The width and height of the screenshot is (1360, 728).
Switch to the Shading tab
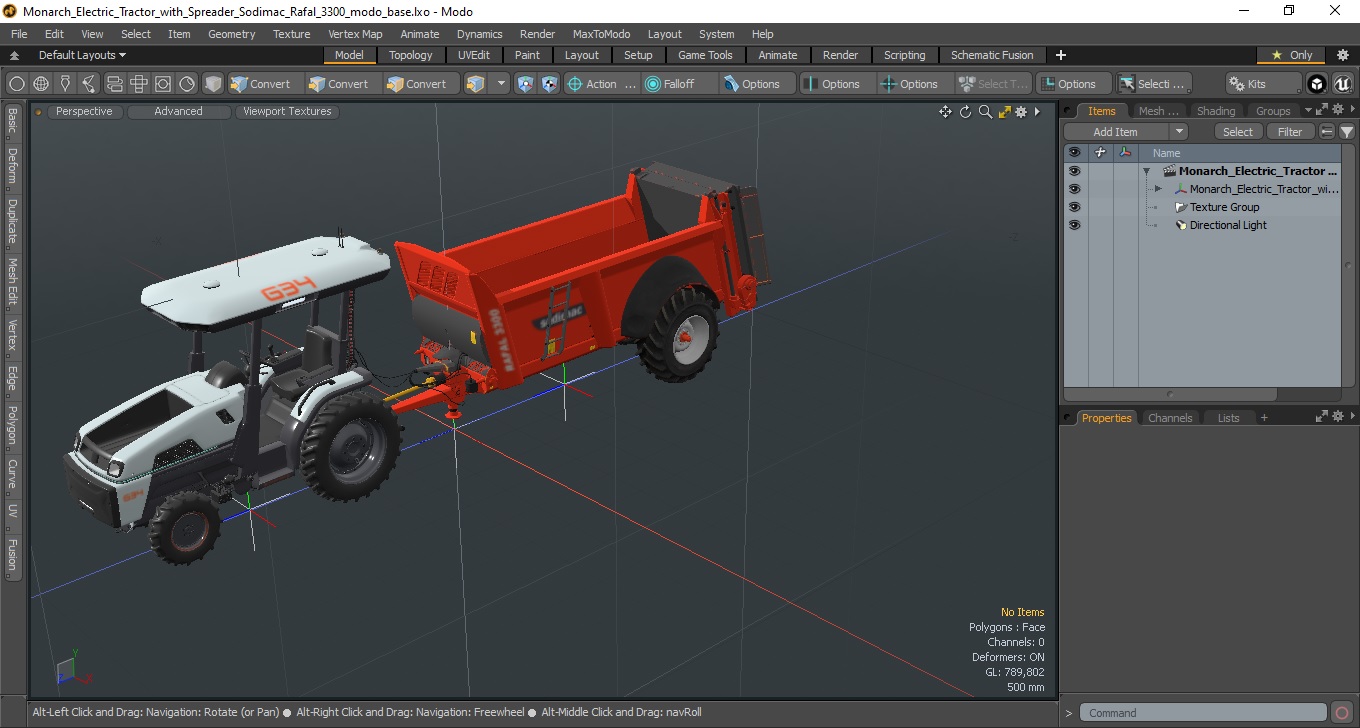click(x=1216, y=111)
